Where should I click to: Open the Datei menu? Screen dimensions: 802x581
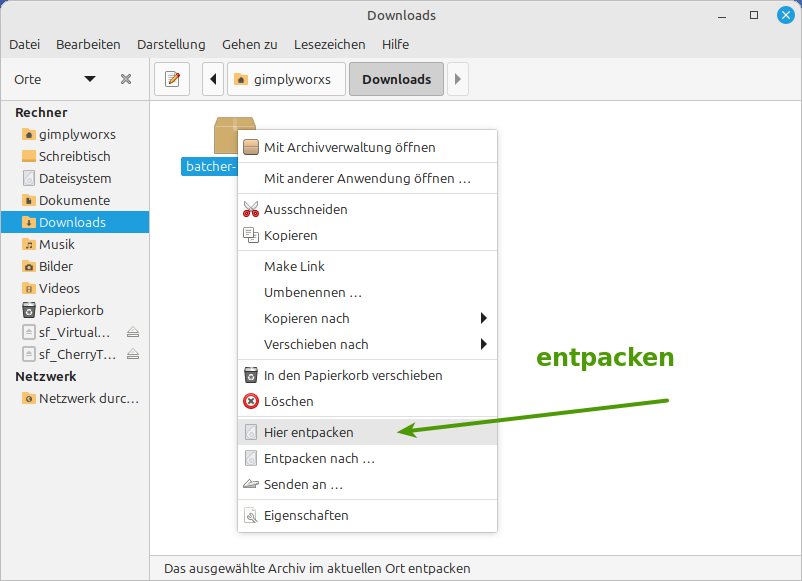click(x=25, y=44)
